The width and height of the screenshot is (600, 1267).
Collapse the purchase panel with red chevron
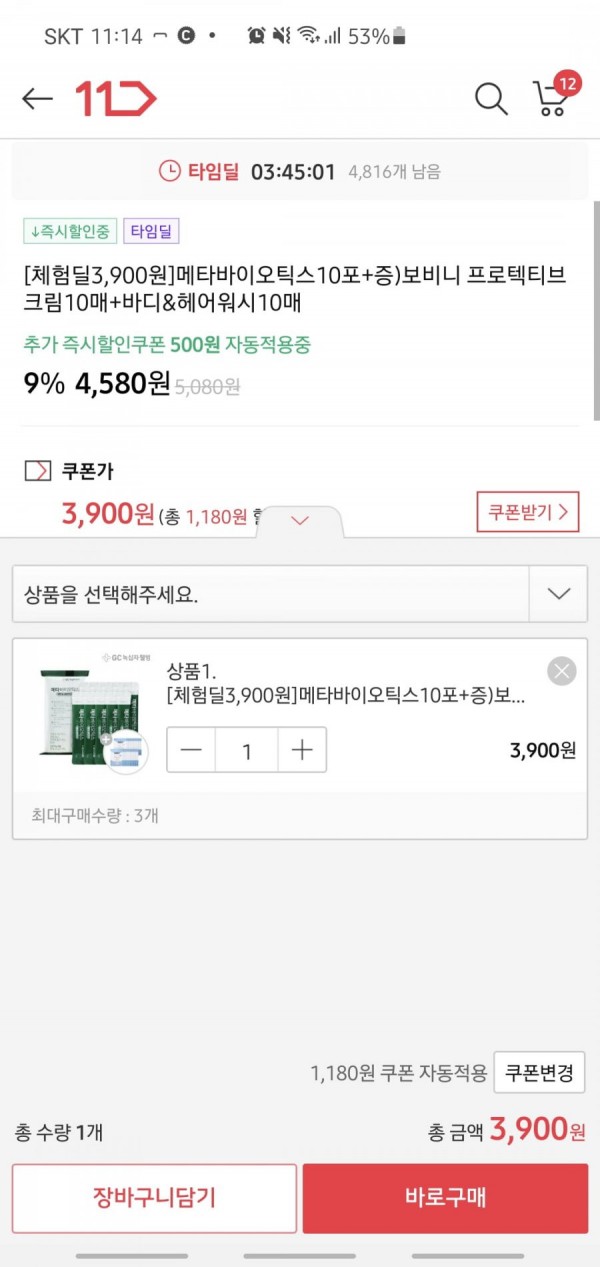[x=300, y=520]
